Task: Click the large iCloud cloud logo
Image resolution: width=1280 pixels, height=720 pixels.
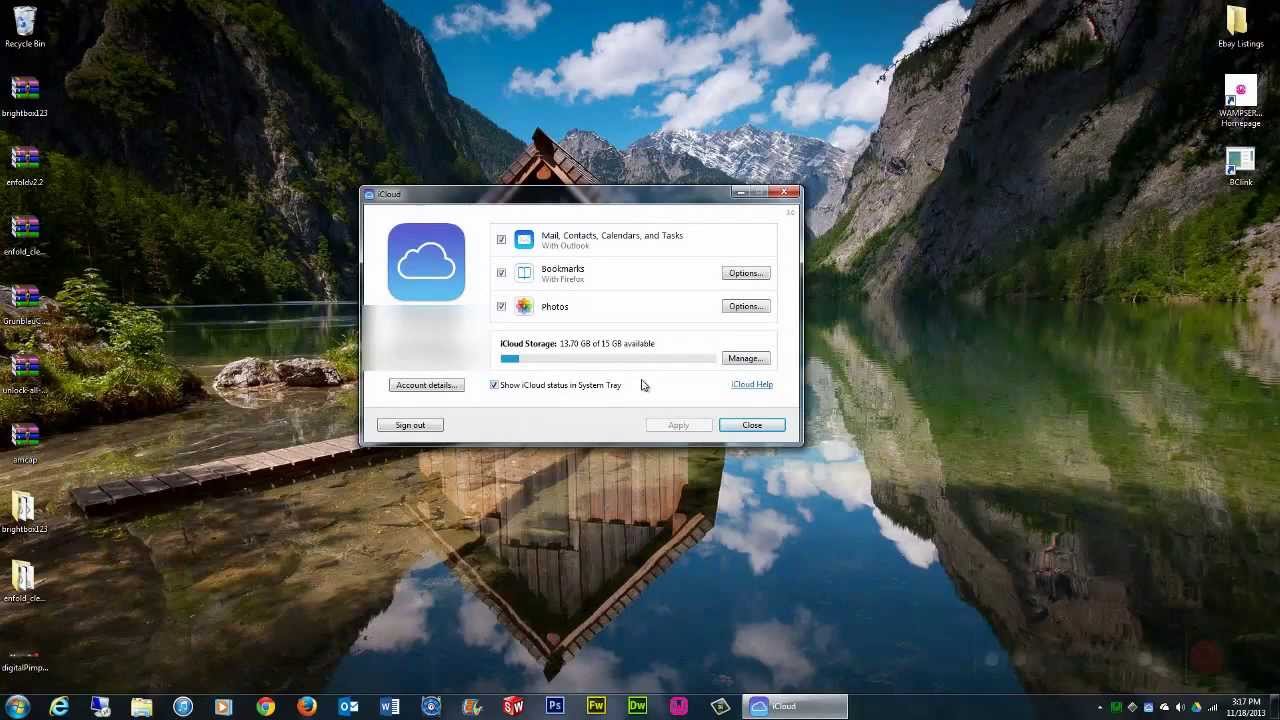Action: point(426,262)
